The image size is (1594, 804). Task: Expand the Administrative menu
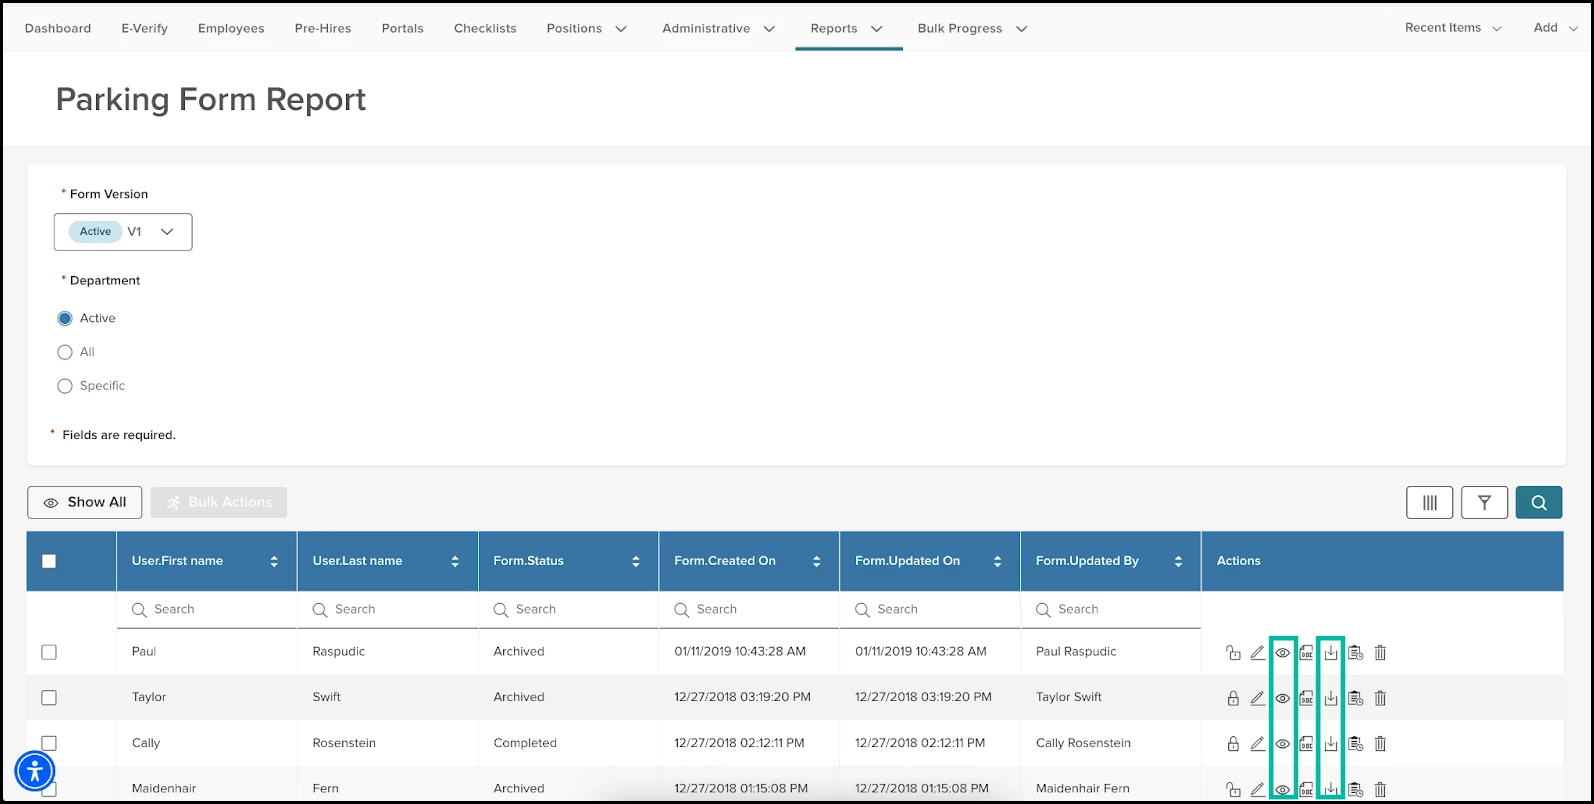click(718, 28)
